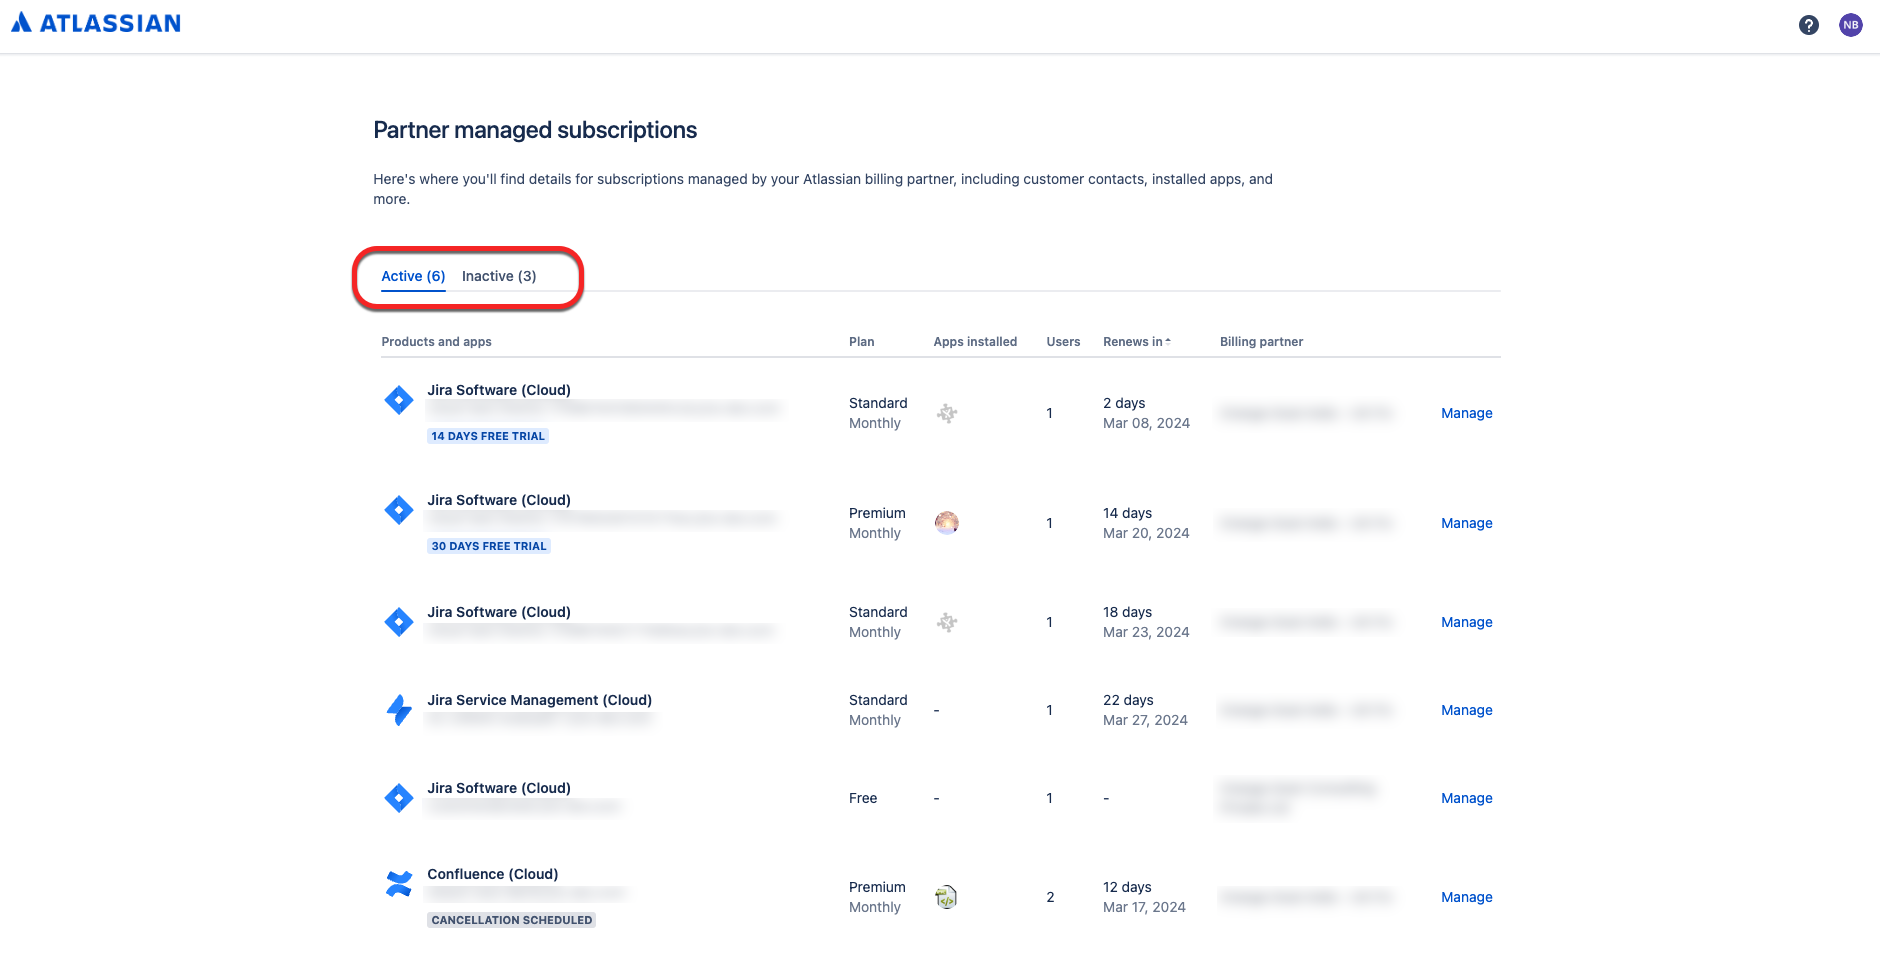This screenshot has height=964, width=1880.
Task: Click the Mar 23, 2024 renewal date
Action: tap(1146, 632)
